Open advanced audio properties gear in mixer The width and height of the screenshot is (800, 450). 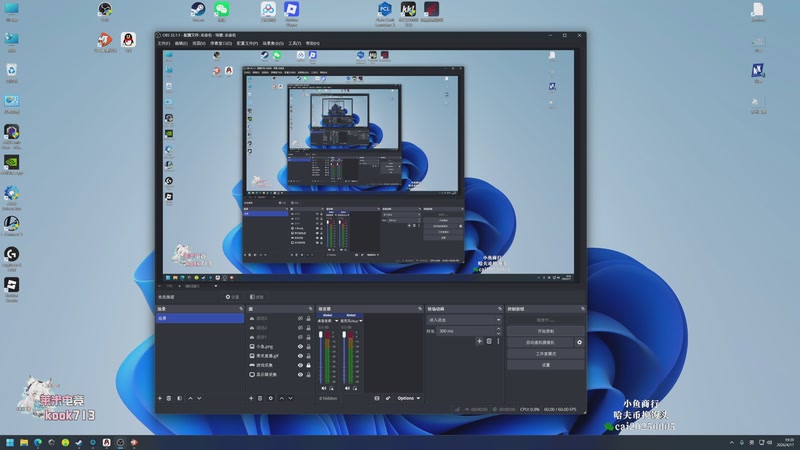tap(388, 398)
